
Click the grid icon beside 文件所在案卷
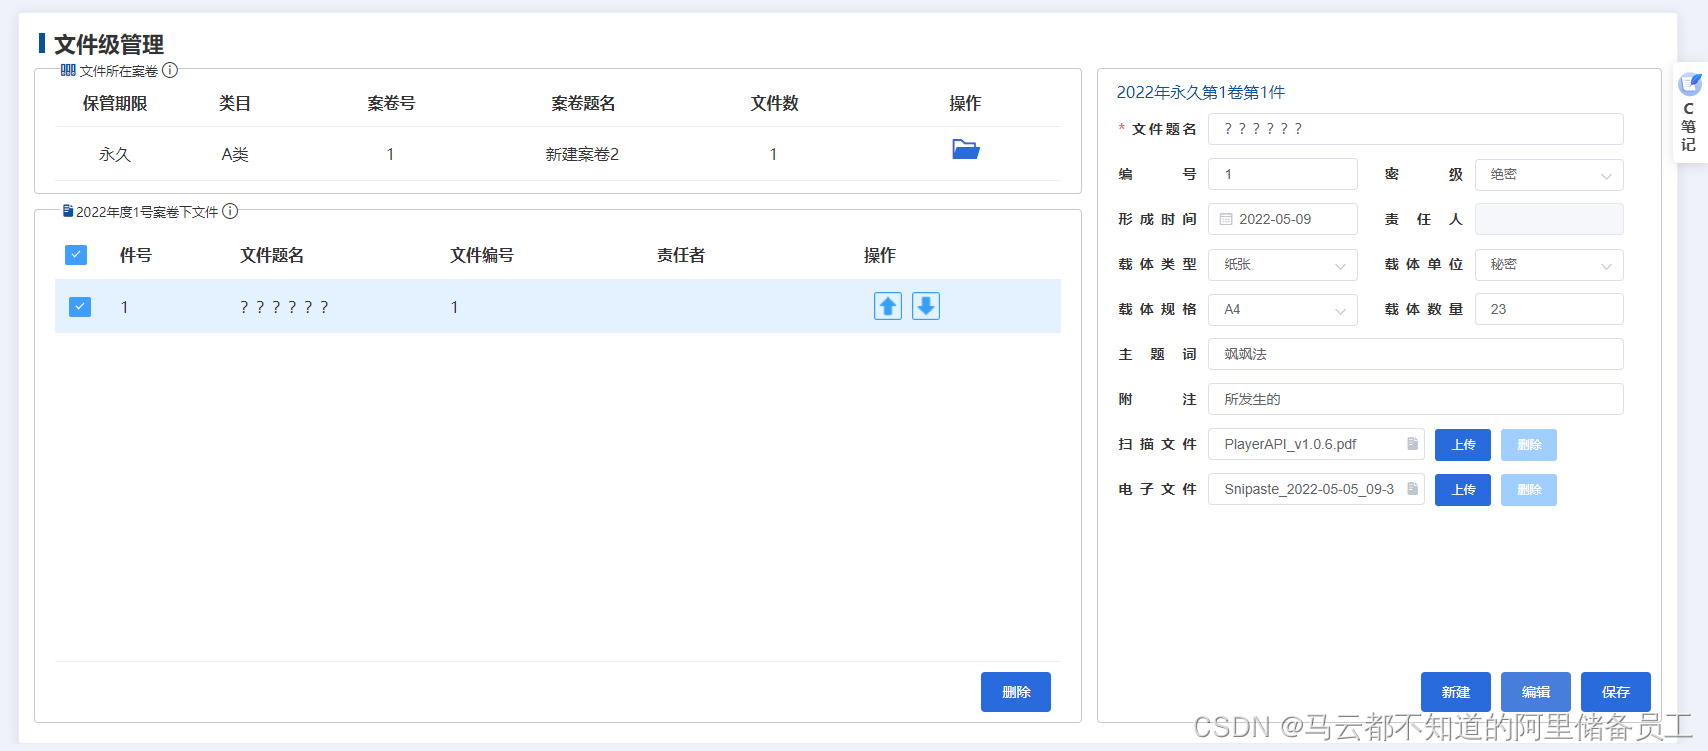68,70
